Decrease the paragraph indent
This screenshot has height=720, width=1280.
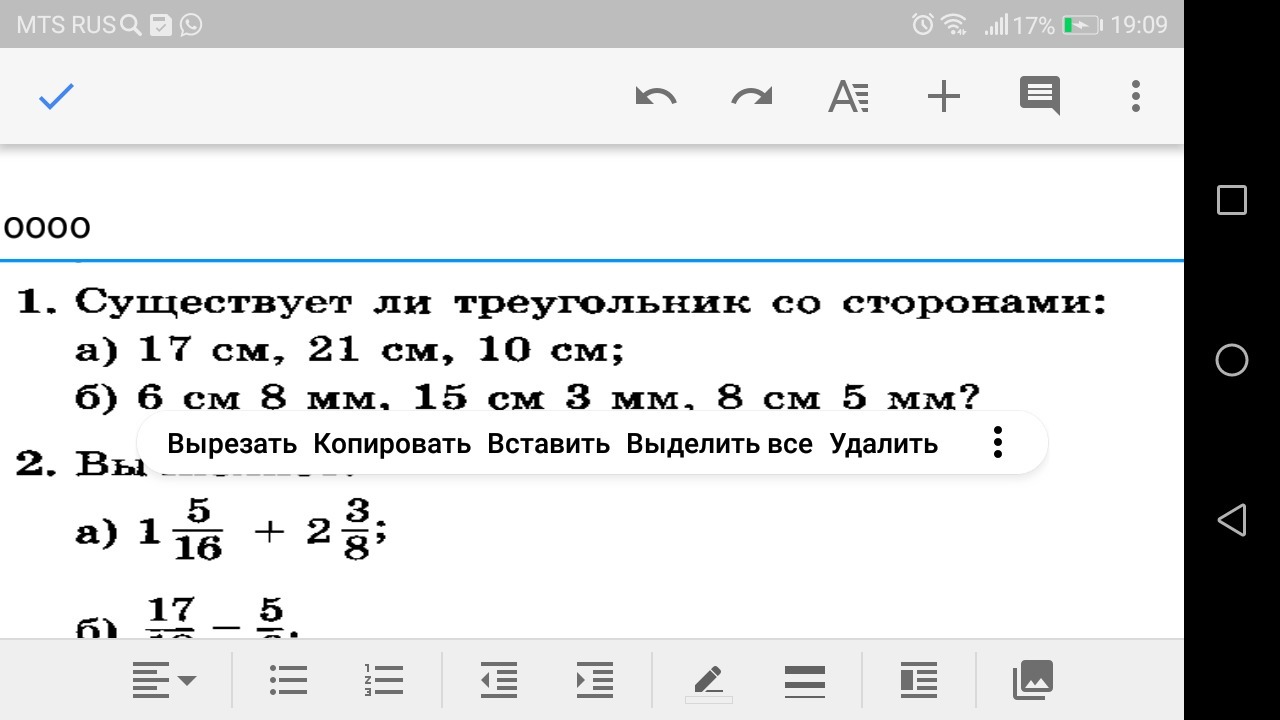tap(499, 680)
